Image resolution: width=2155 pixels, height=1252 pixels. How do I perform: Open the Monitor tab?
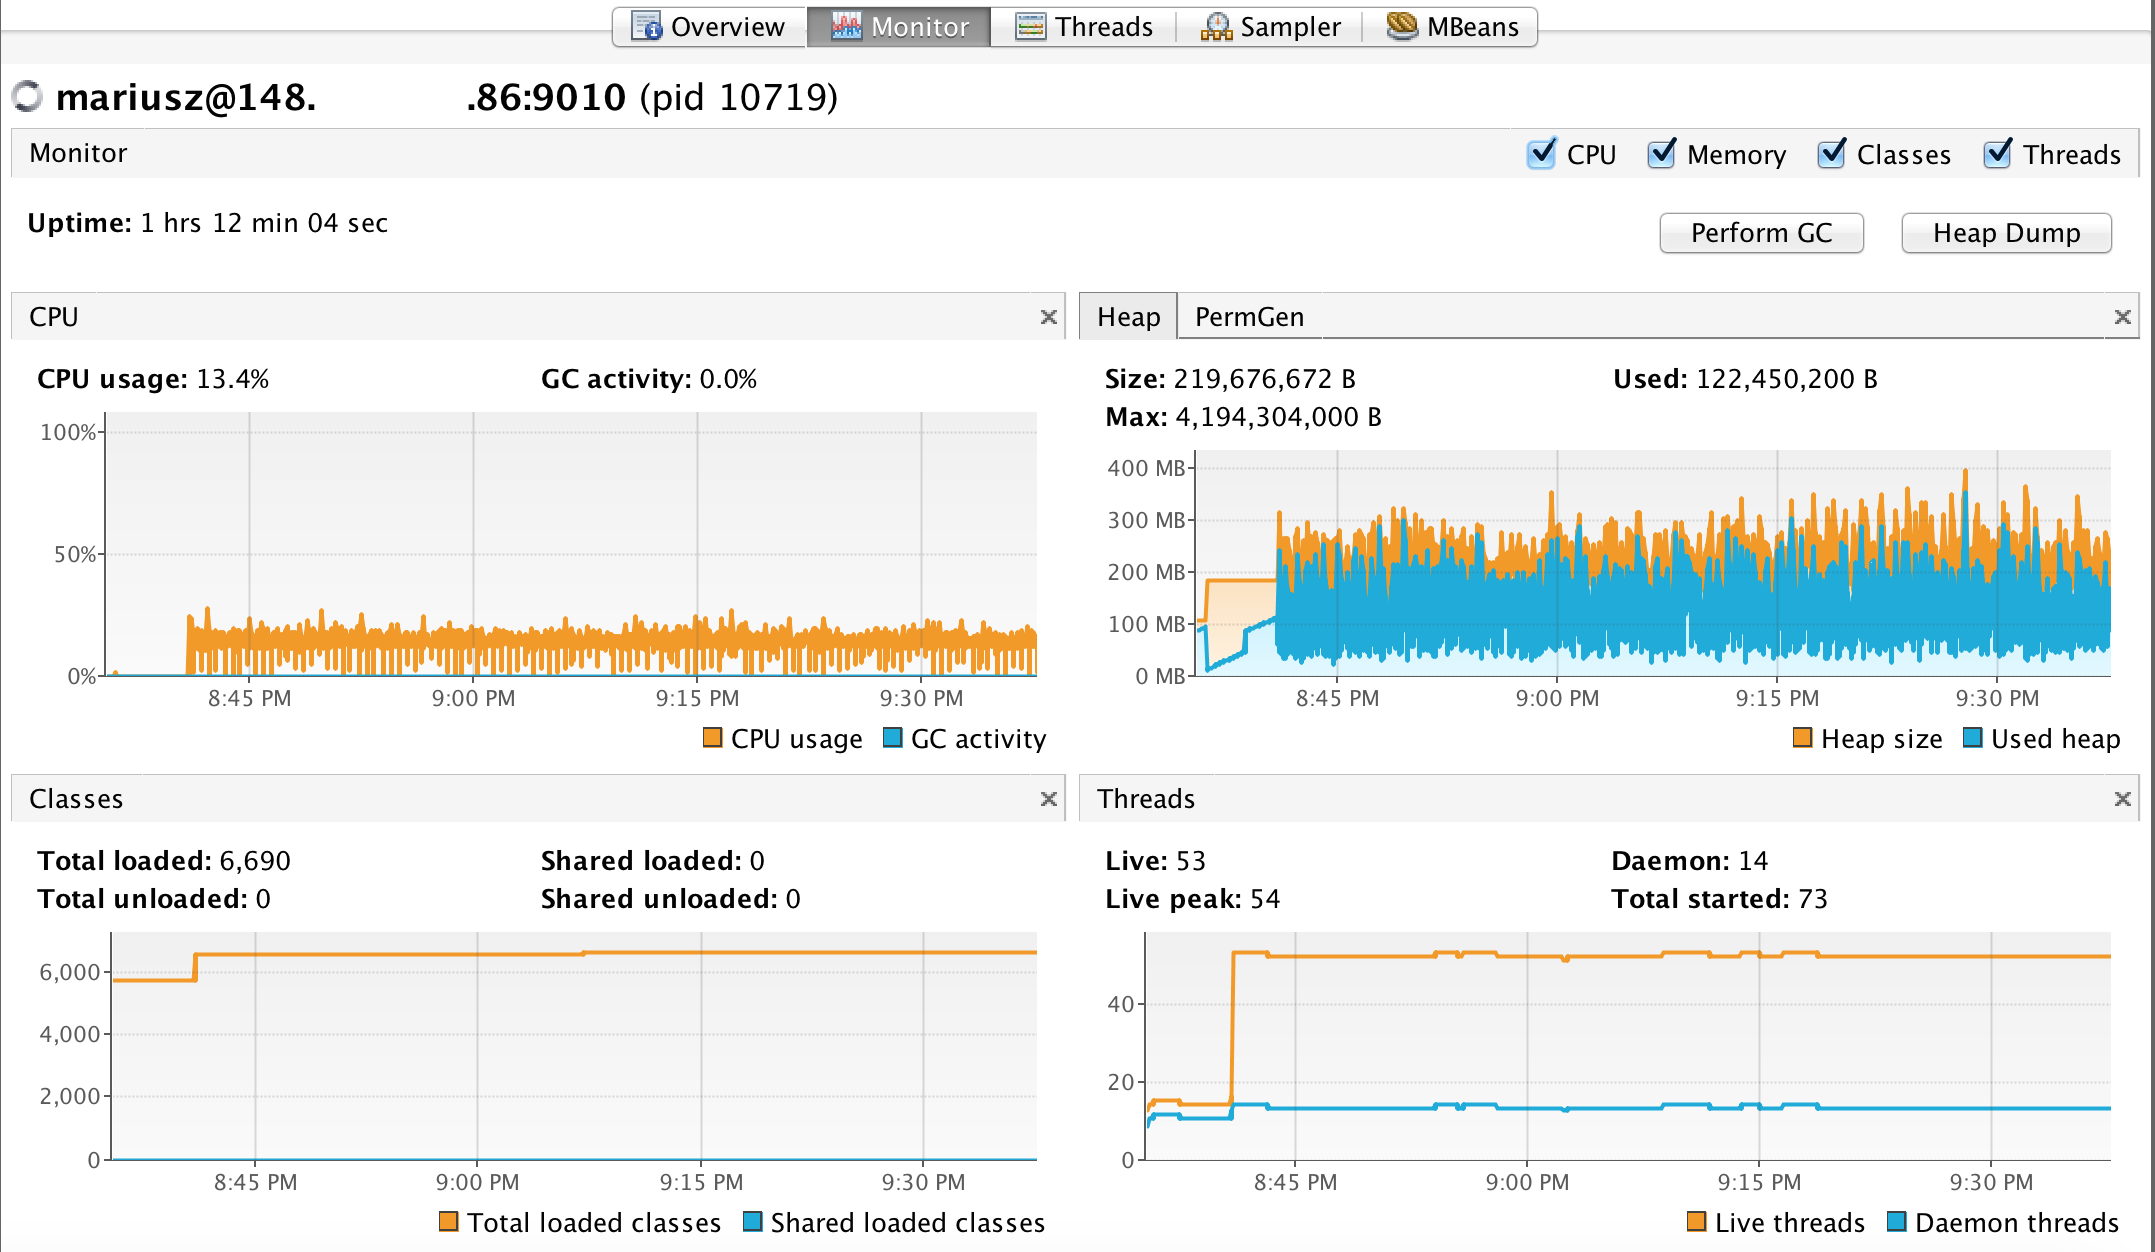click(899, 27)
